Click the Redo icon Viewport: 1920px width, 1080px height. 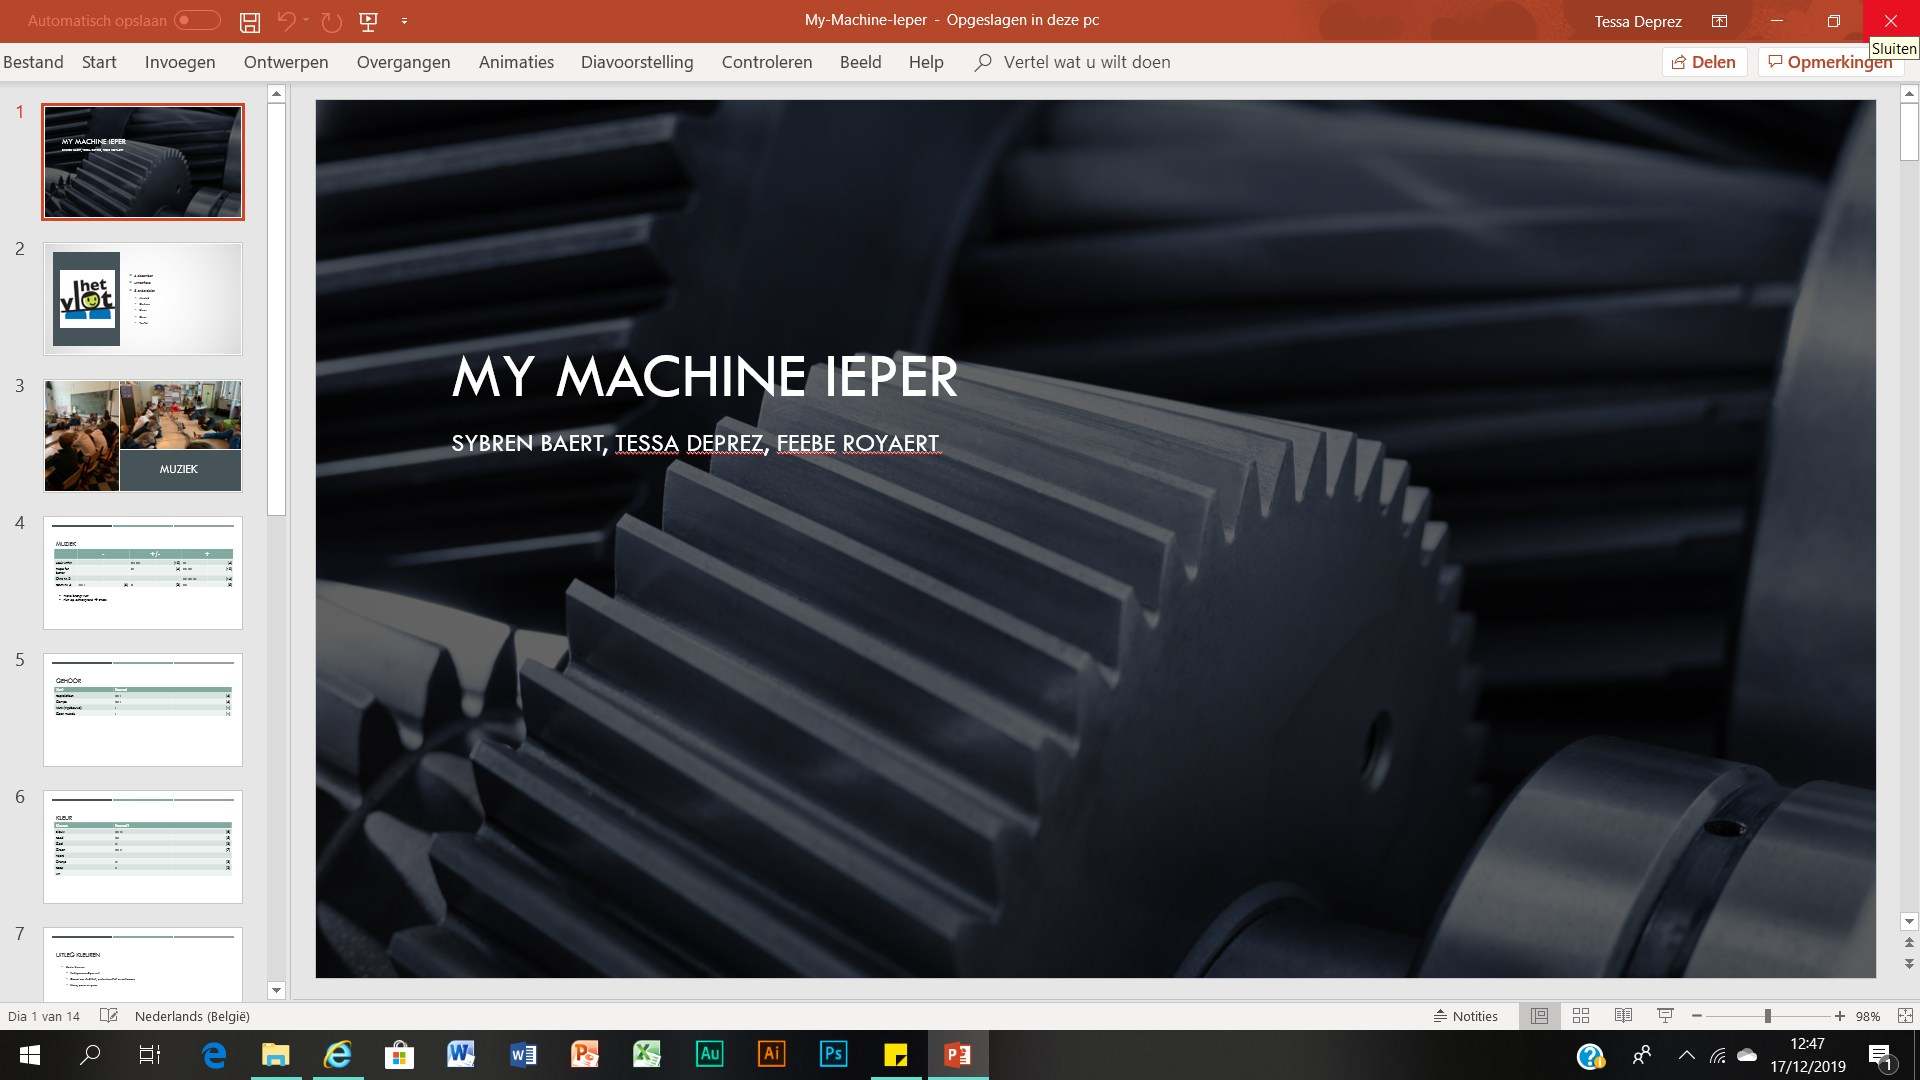pyautogui.click(x=332, y=21)
